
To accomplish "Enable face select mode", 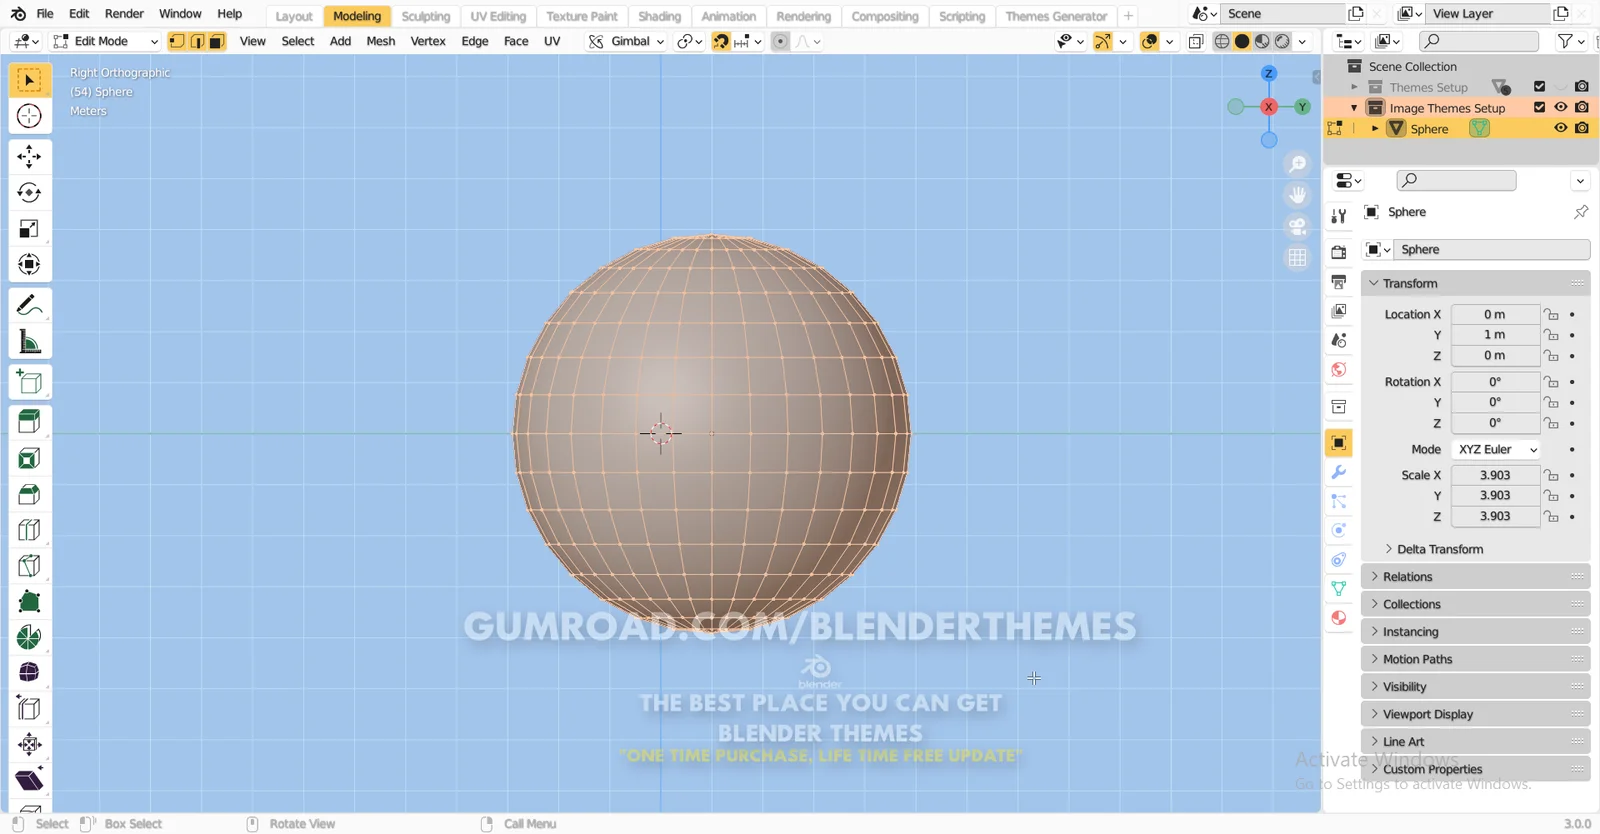I will [217, 41].
